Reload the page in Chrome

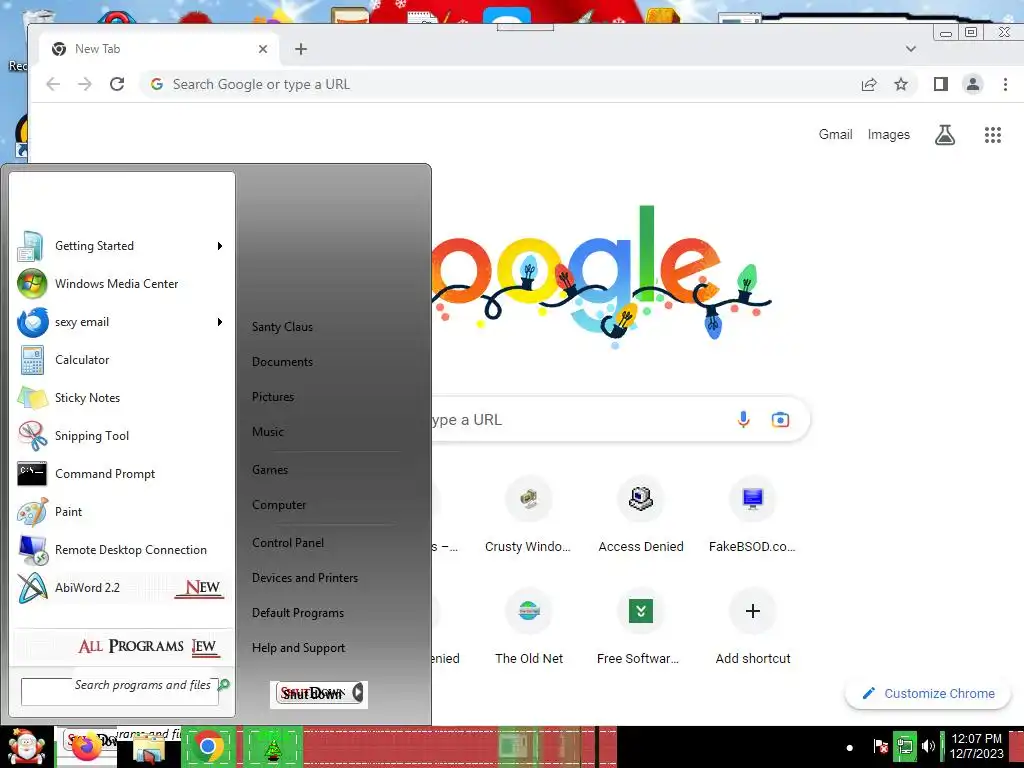pyautogui.click(x=117, y=84)
